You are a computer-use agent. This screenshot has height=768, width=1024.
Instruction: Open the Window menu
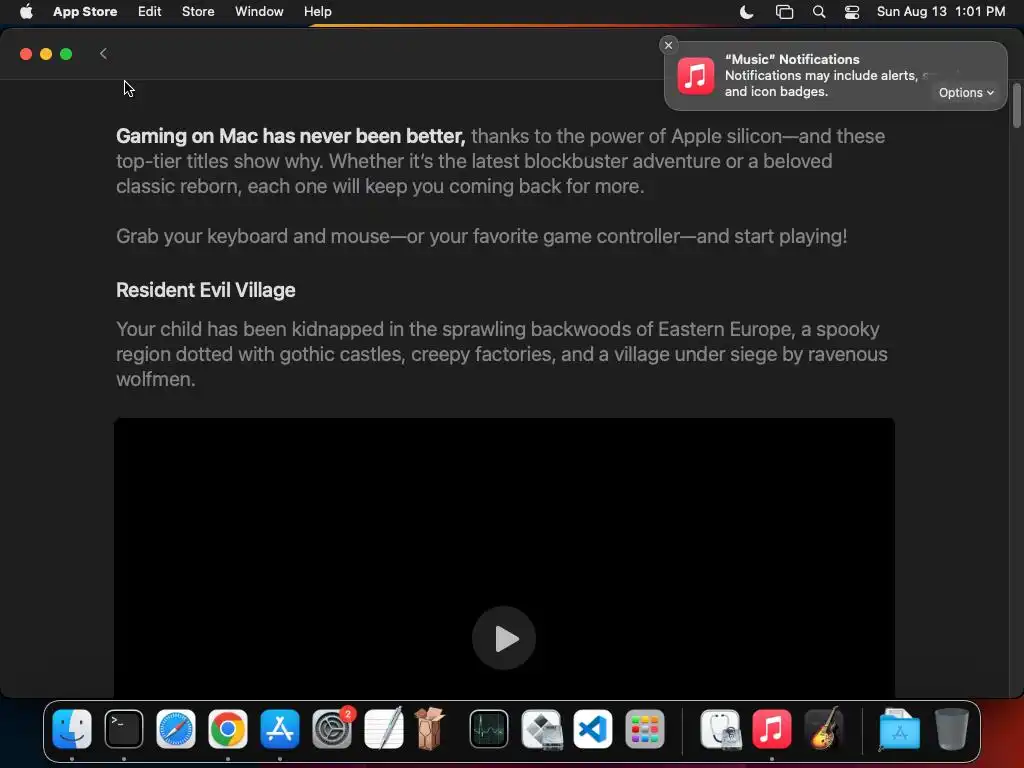(259, 12)
